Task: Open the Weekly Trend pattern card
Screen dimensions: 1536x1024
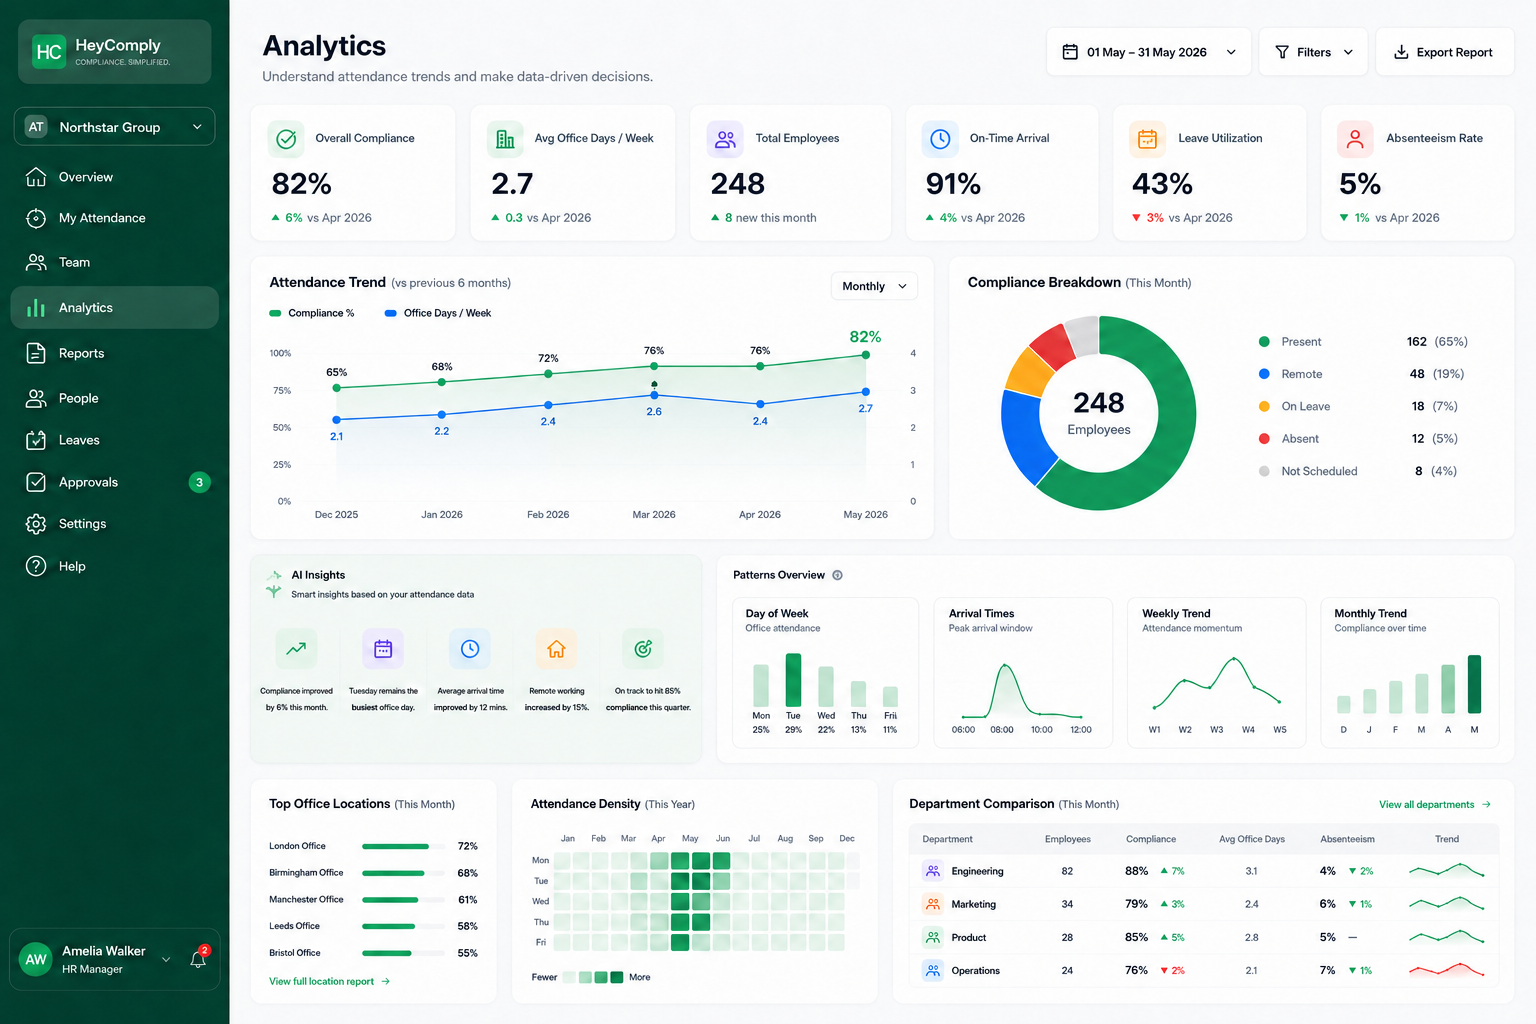Action: (1216, 672)
